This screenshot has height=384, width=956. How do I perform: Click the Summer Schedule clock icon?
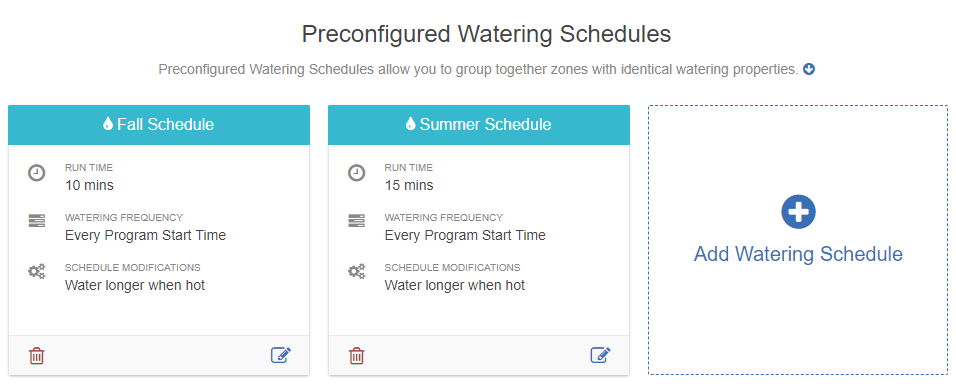(x=356, y=173)
